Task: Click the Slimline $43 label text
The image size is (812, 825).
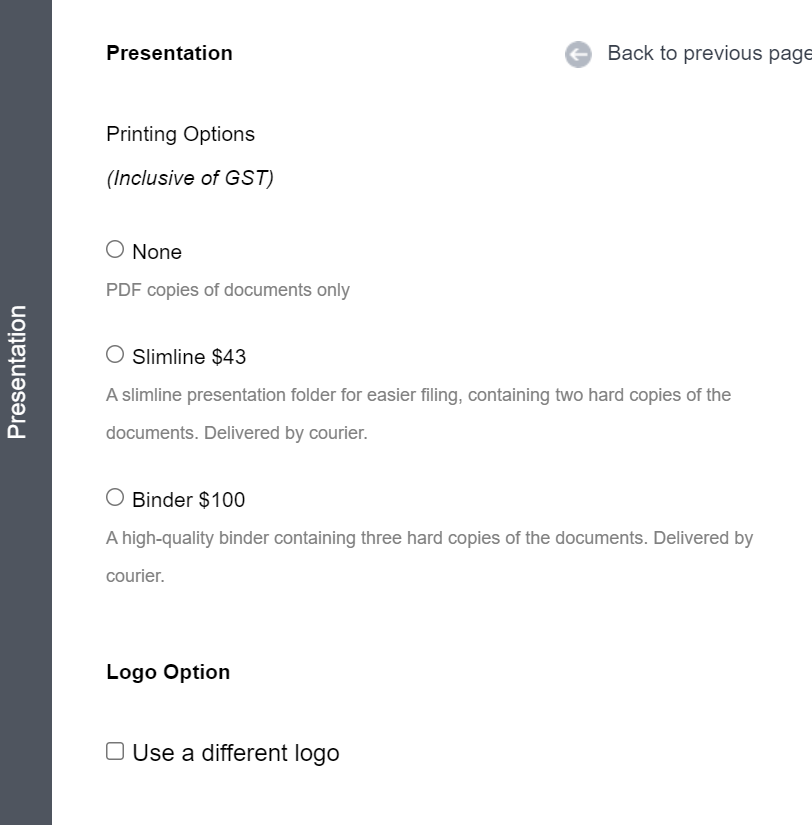Action: pos(189,357)
